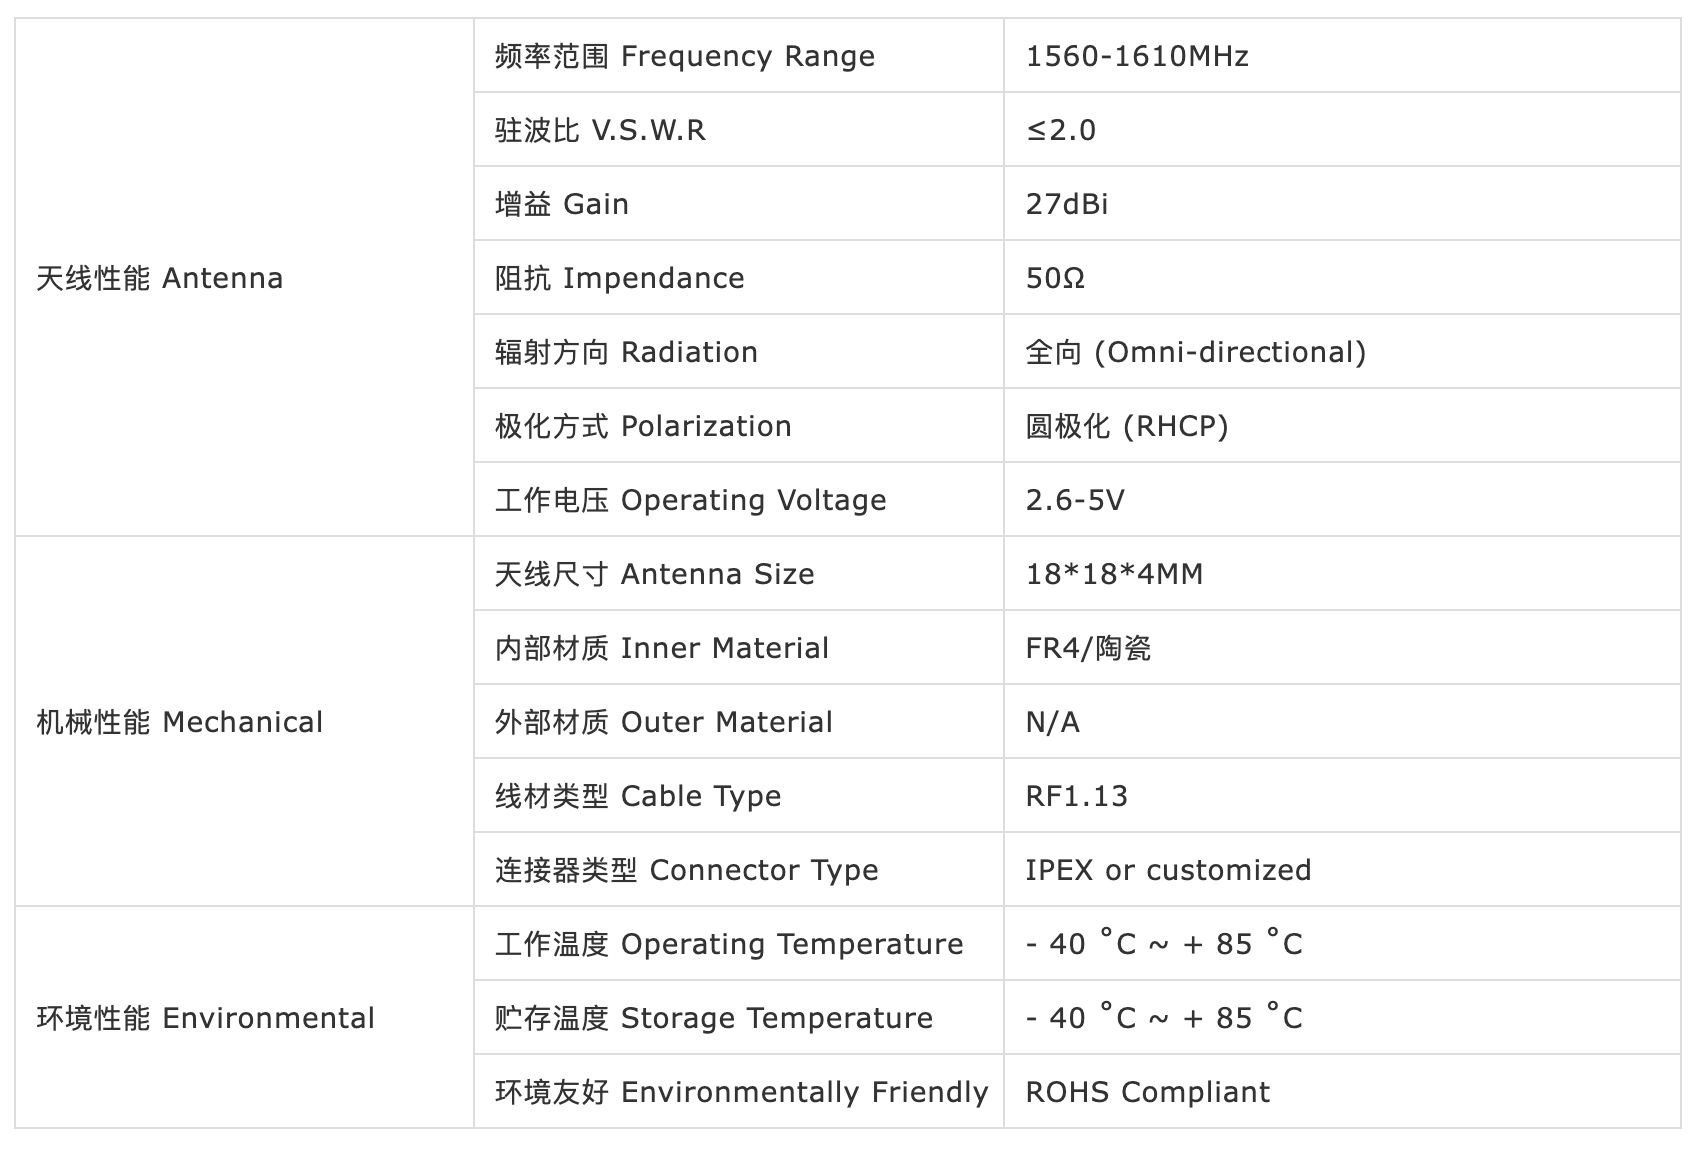
Task: Select the Impendance label cell
Action: [738, 277]
